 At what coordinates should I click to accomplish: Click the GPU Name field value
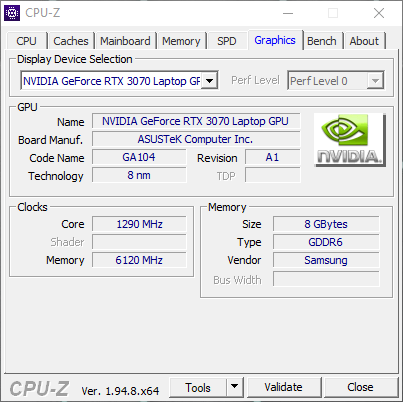pos(196,121)
